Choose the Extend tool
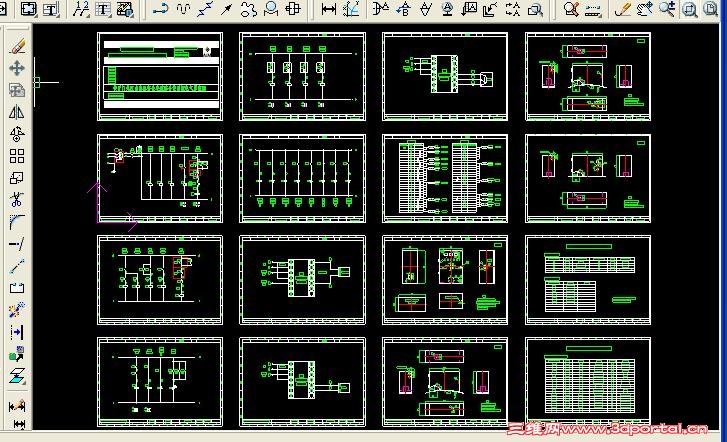The image size is (727, 442). click(17, 244)
